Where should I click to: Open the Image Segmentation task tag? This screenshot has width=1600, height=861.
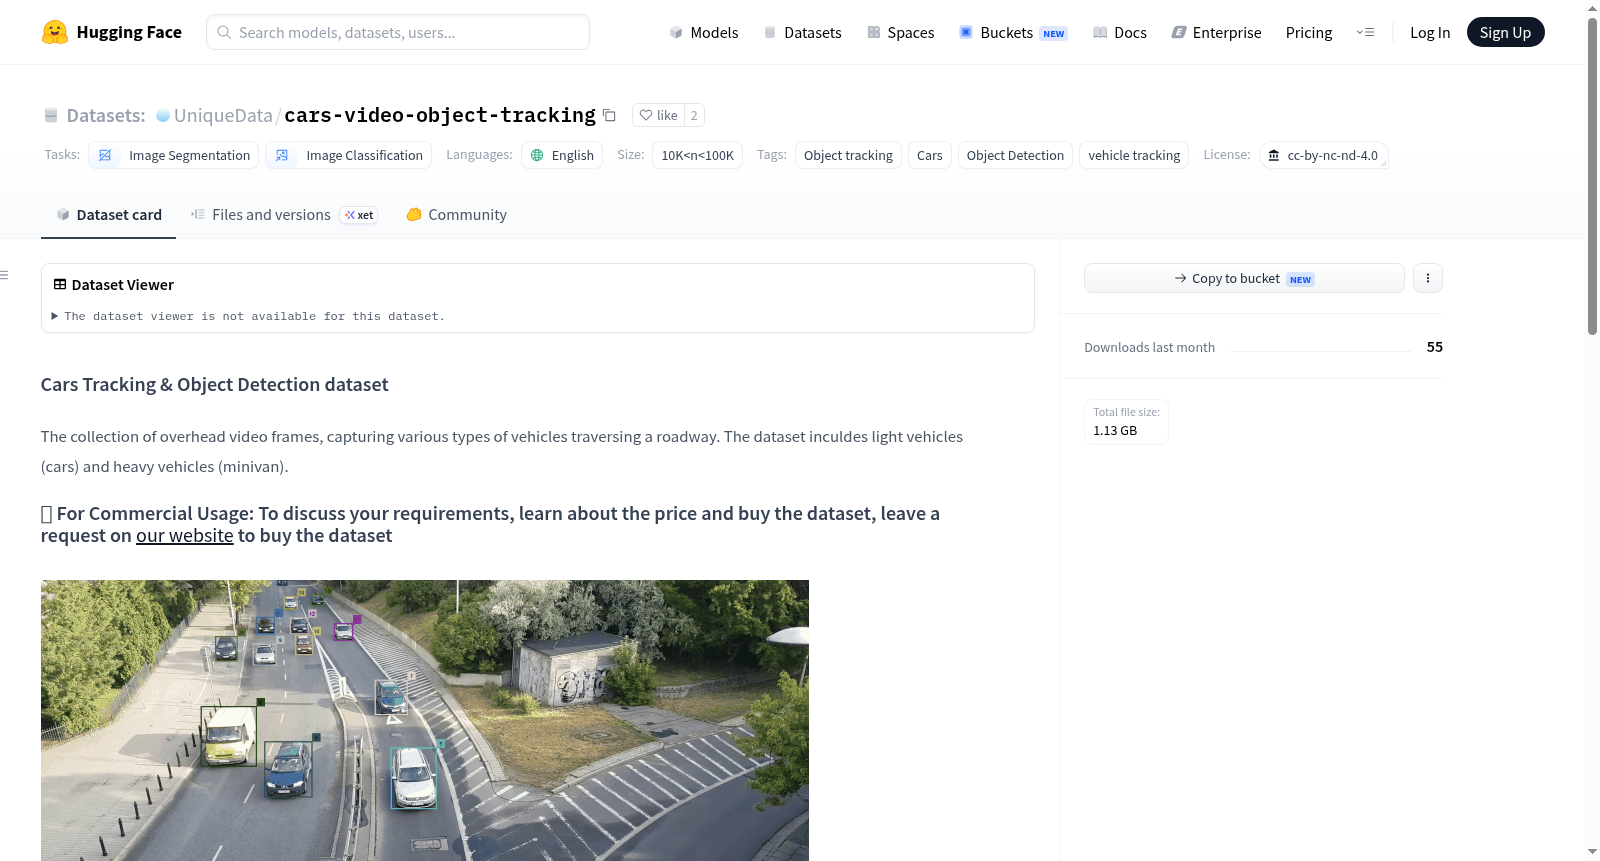(x=174, y=155)
